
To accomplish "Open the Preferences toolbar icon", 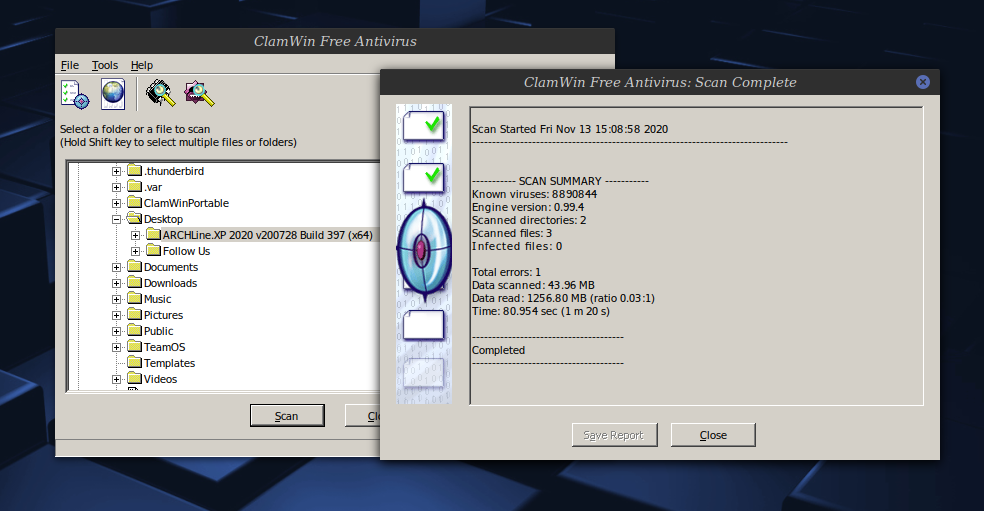I will (x=75, y=94).
